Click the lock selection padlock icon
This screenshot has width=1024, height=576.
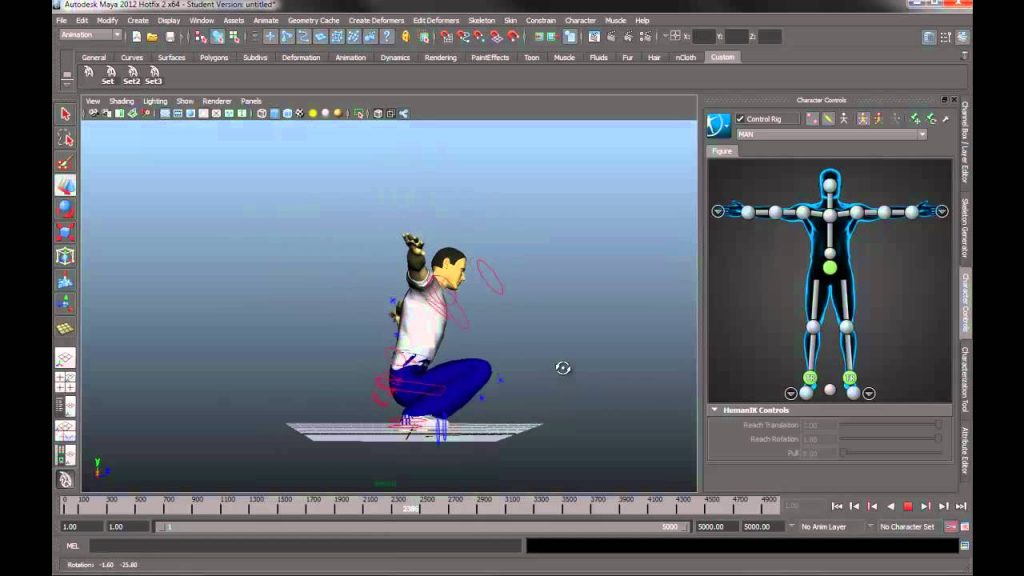click(406, 37)
